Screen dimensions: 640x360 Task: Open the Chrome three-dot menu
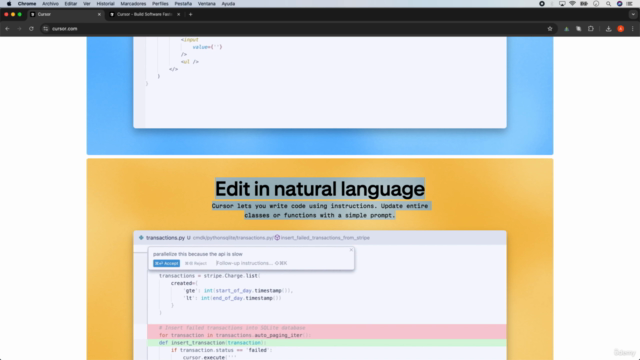(633, 29)
